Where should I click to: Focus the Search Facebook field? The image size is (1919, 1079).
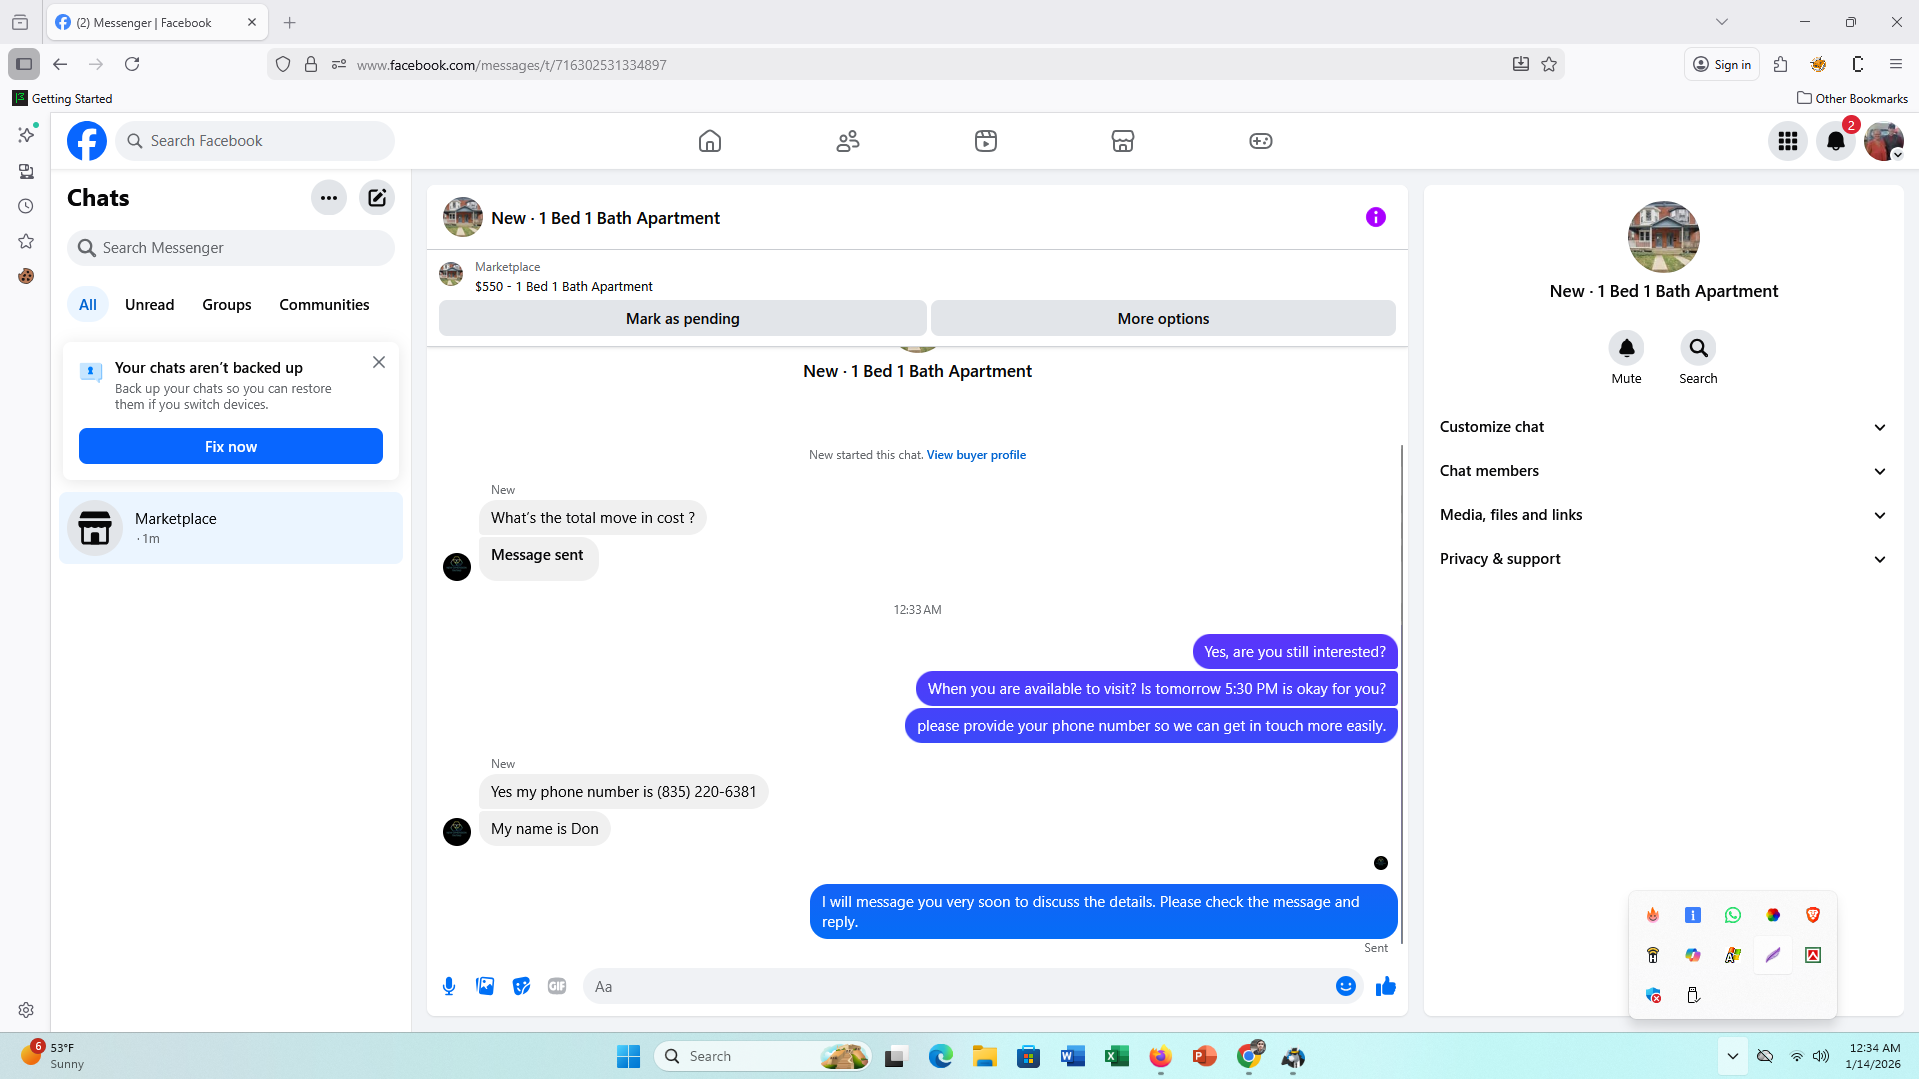click(x=256, y=141)
